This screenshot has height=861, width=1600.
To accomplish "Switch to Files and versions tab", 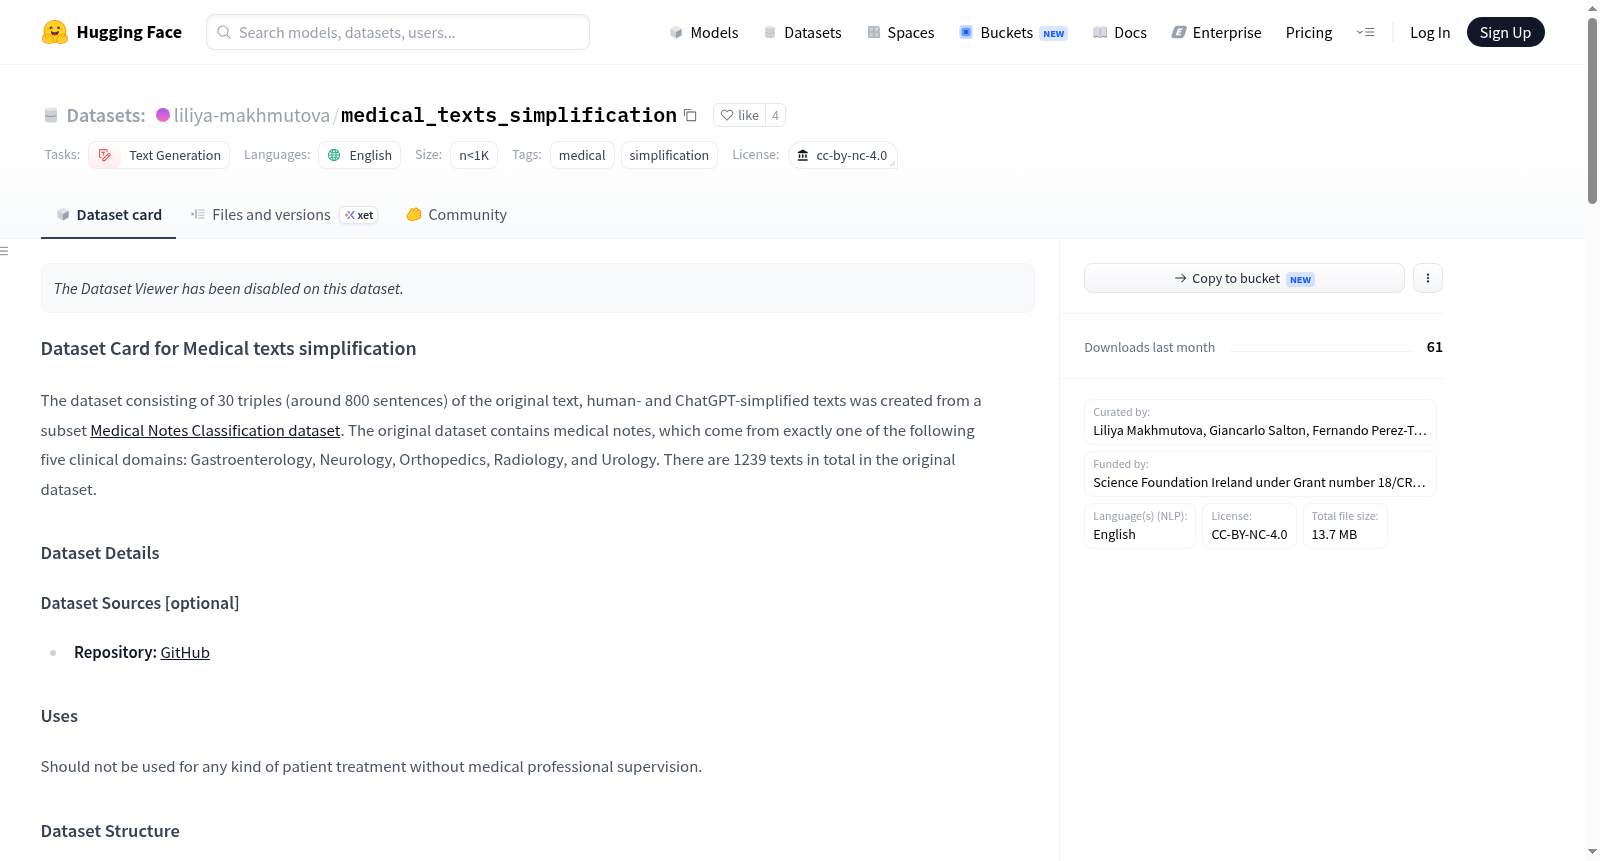I will 283,214.
